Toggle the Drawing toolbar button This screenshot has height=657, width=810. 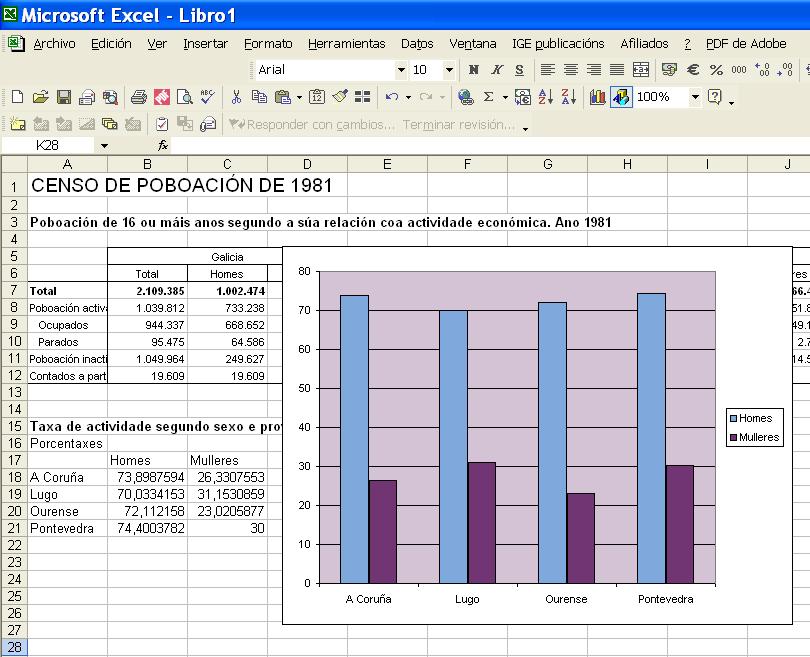[x=621, y=97]
